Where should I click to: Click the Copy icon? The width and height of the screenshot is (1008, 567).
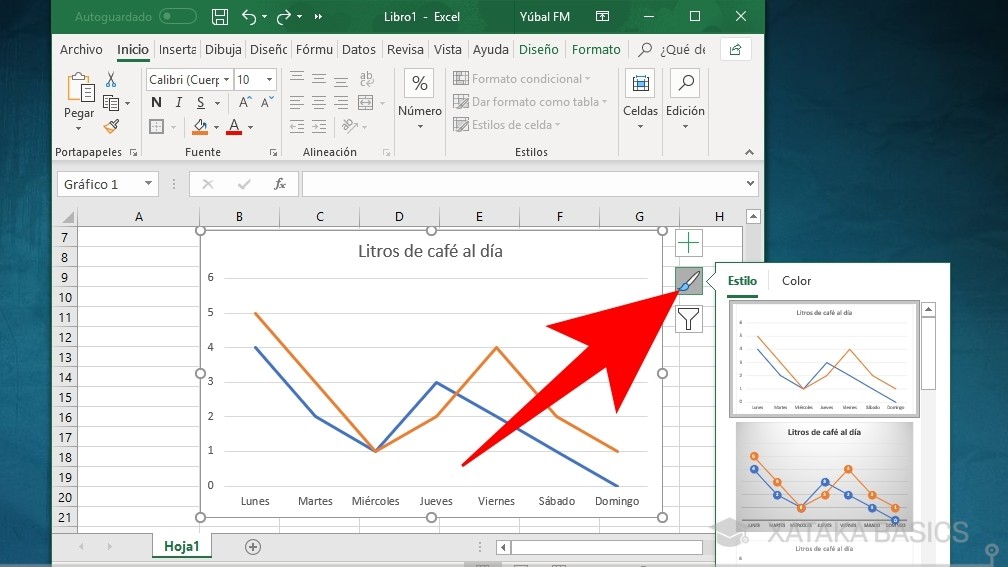pos(111,103)
